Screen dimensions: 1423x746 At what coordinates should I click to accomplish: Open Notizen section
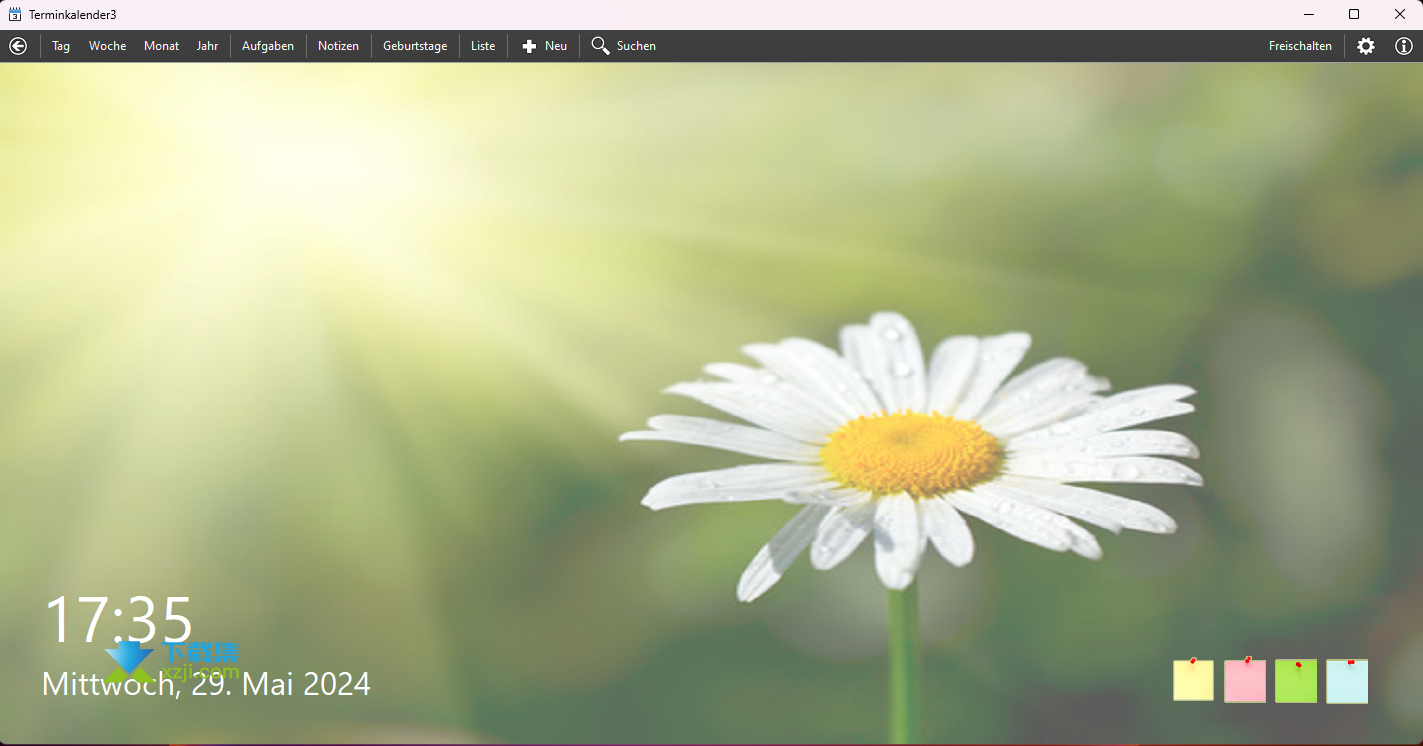[338, 46]
